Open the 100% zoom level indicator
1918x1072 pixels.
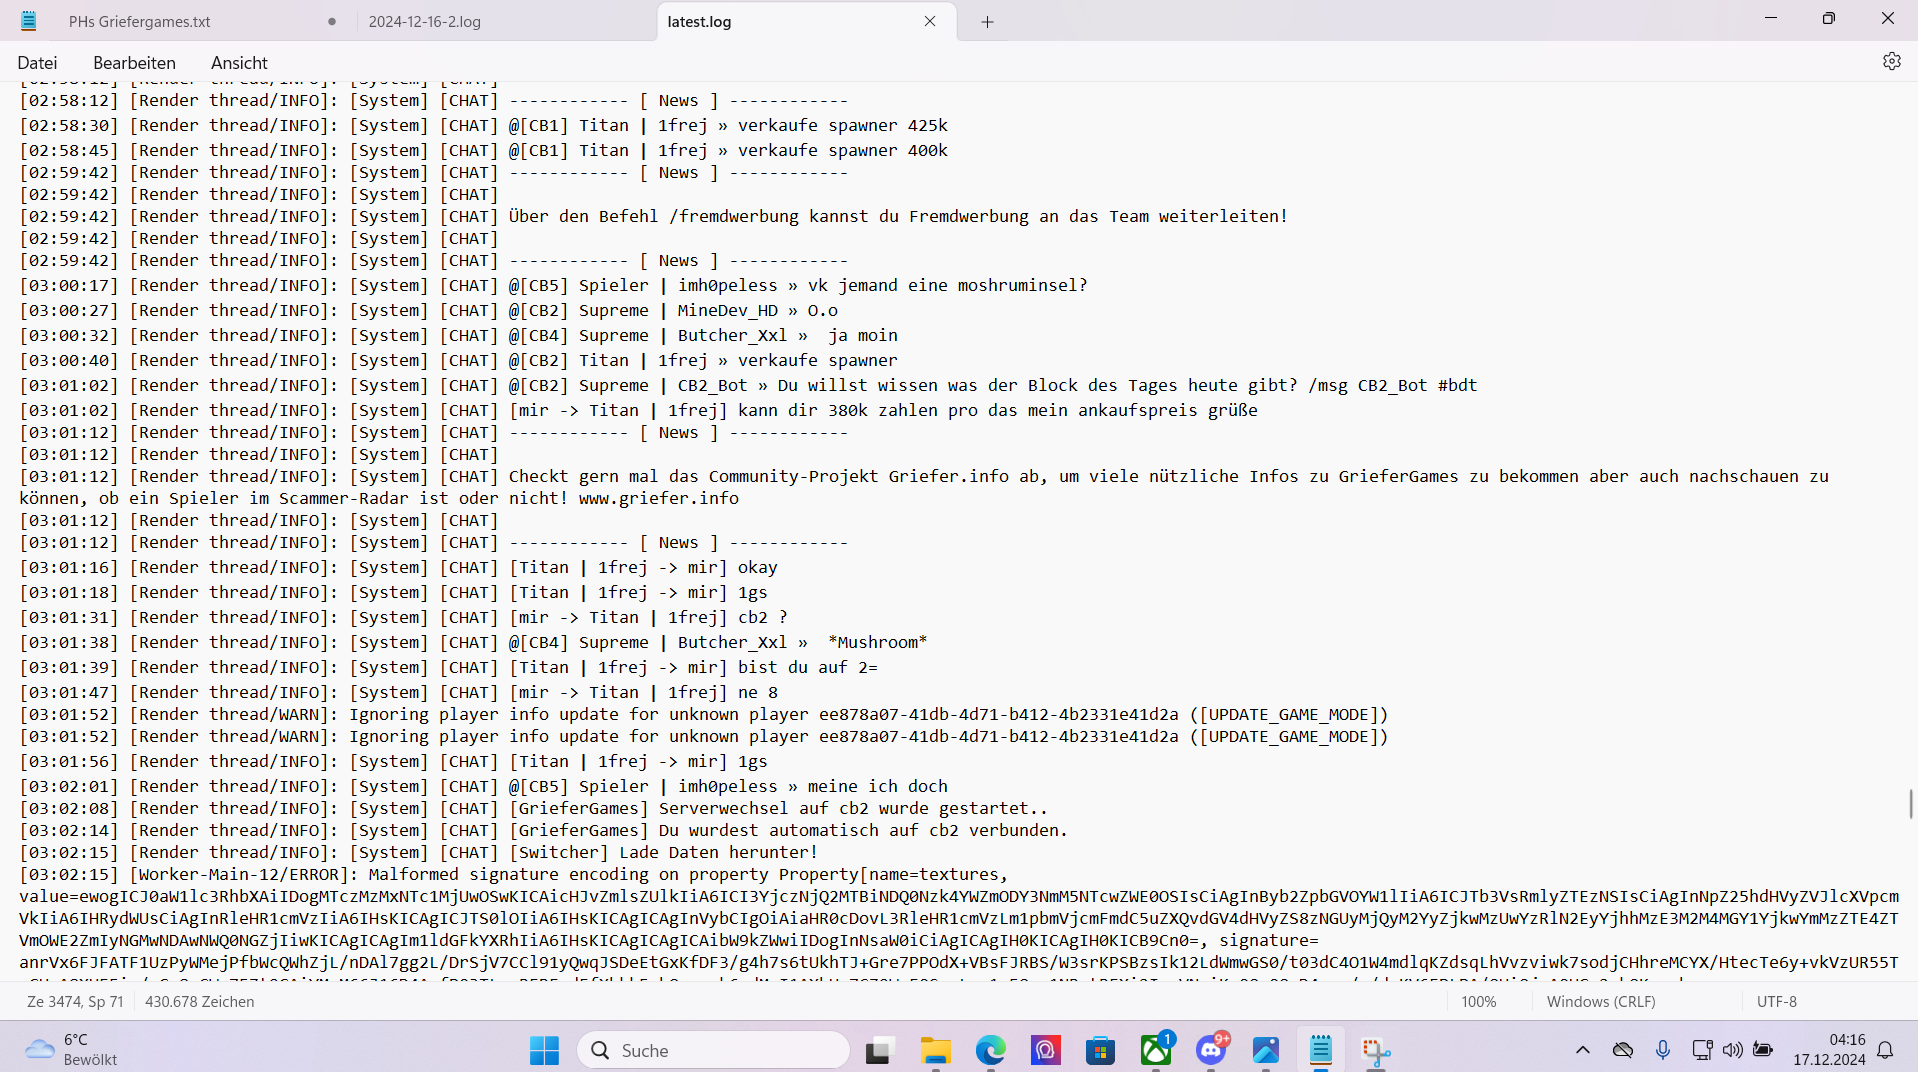pos(1479,1001)
